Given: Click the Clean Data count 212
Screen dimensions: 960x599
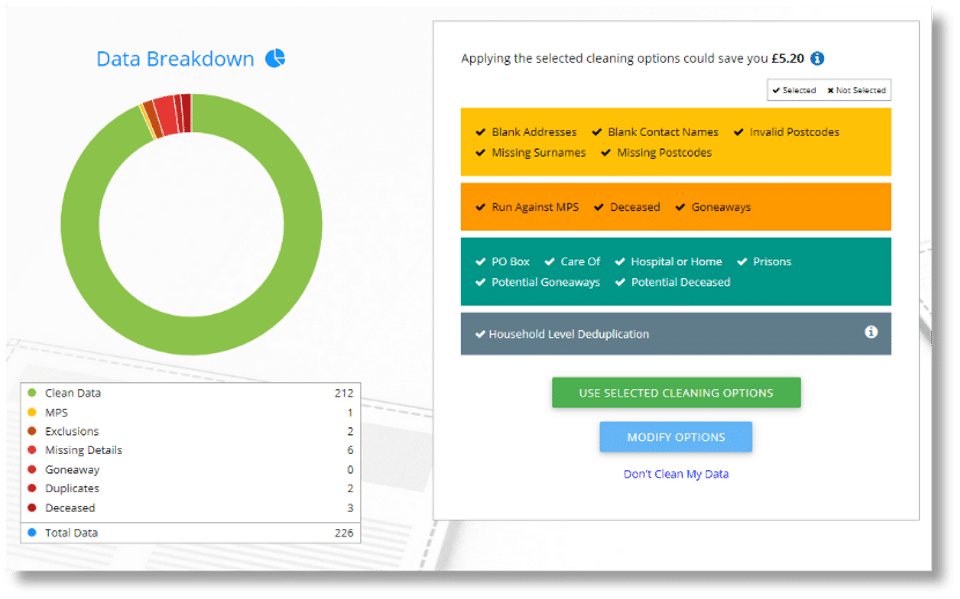Looking at the screenshot, I should click(x=343, y=393).
